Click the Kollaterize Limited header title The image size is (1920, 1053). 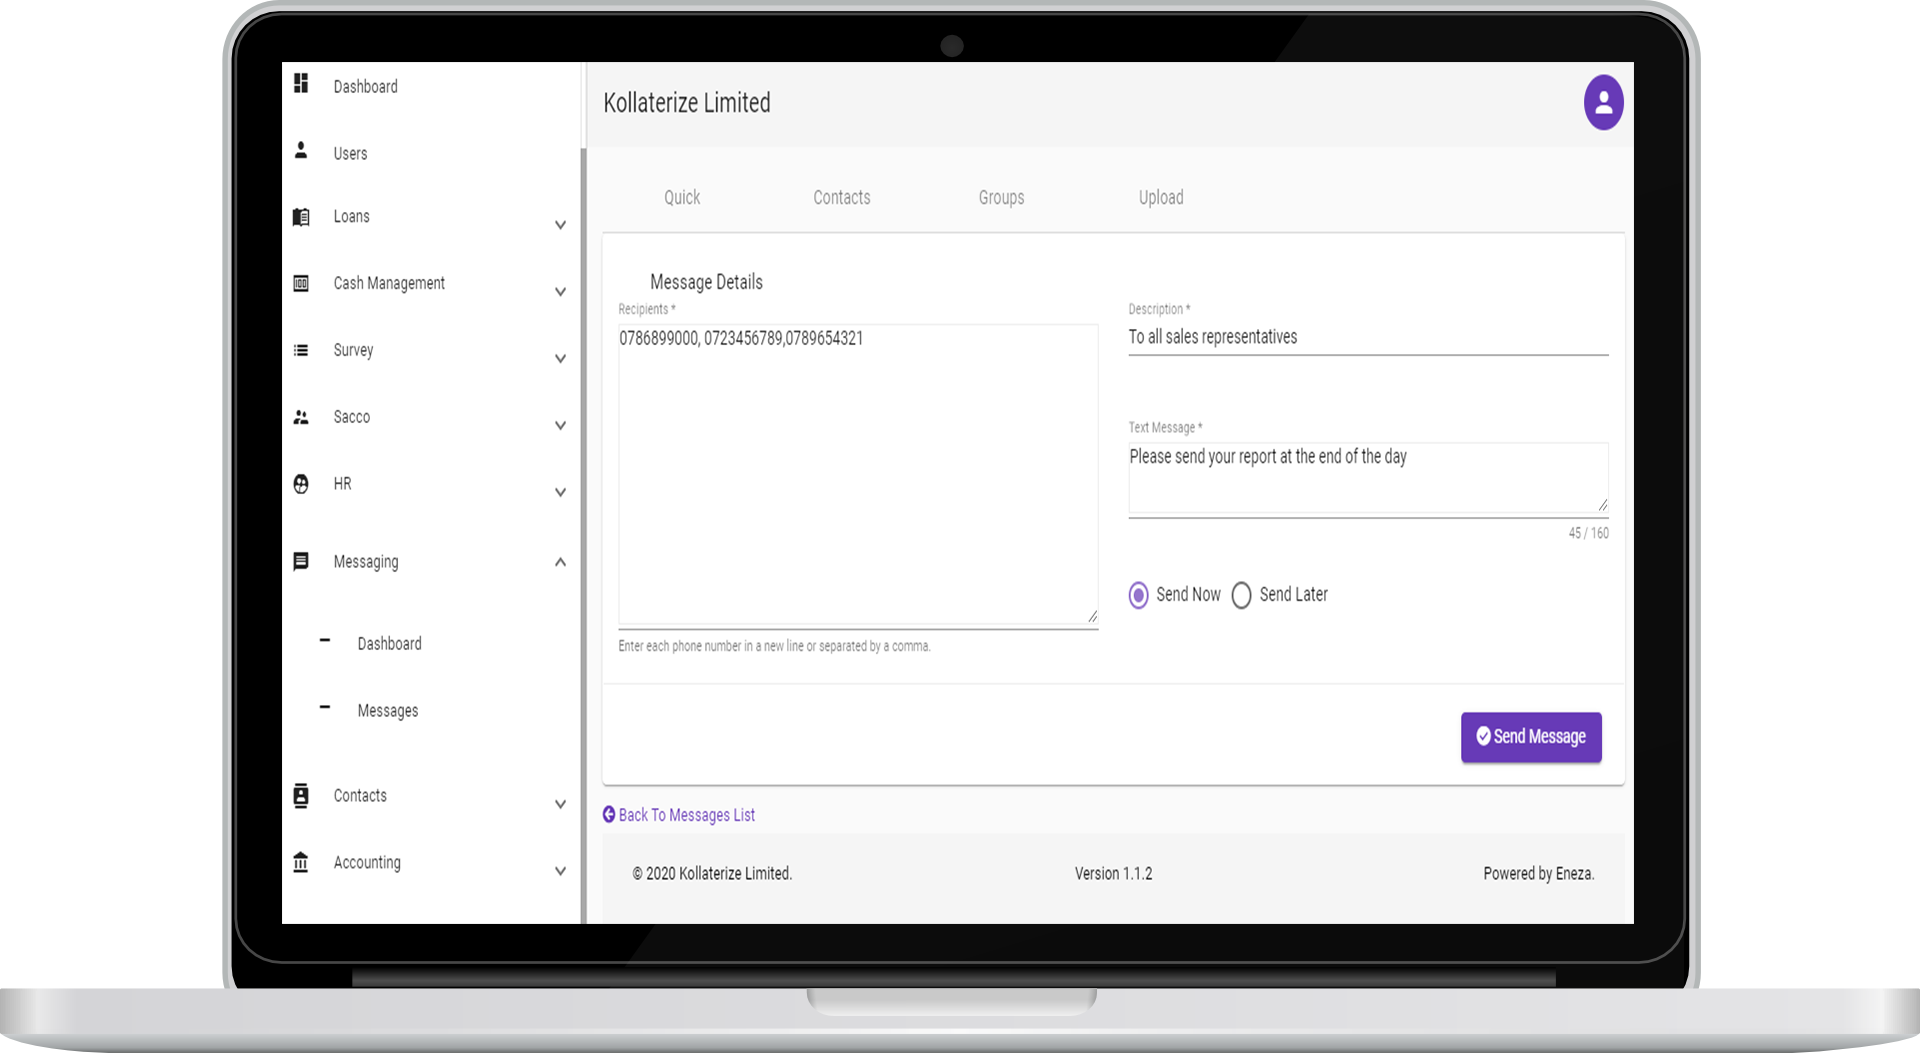686,103
